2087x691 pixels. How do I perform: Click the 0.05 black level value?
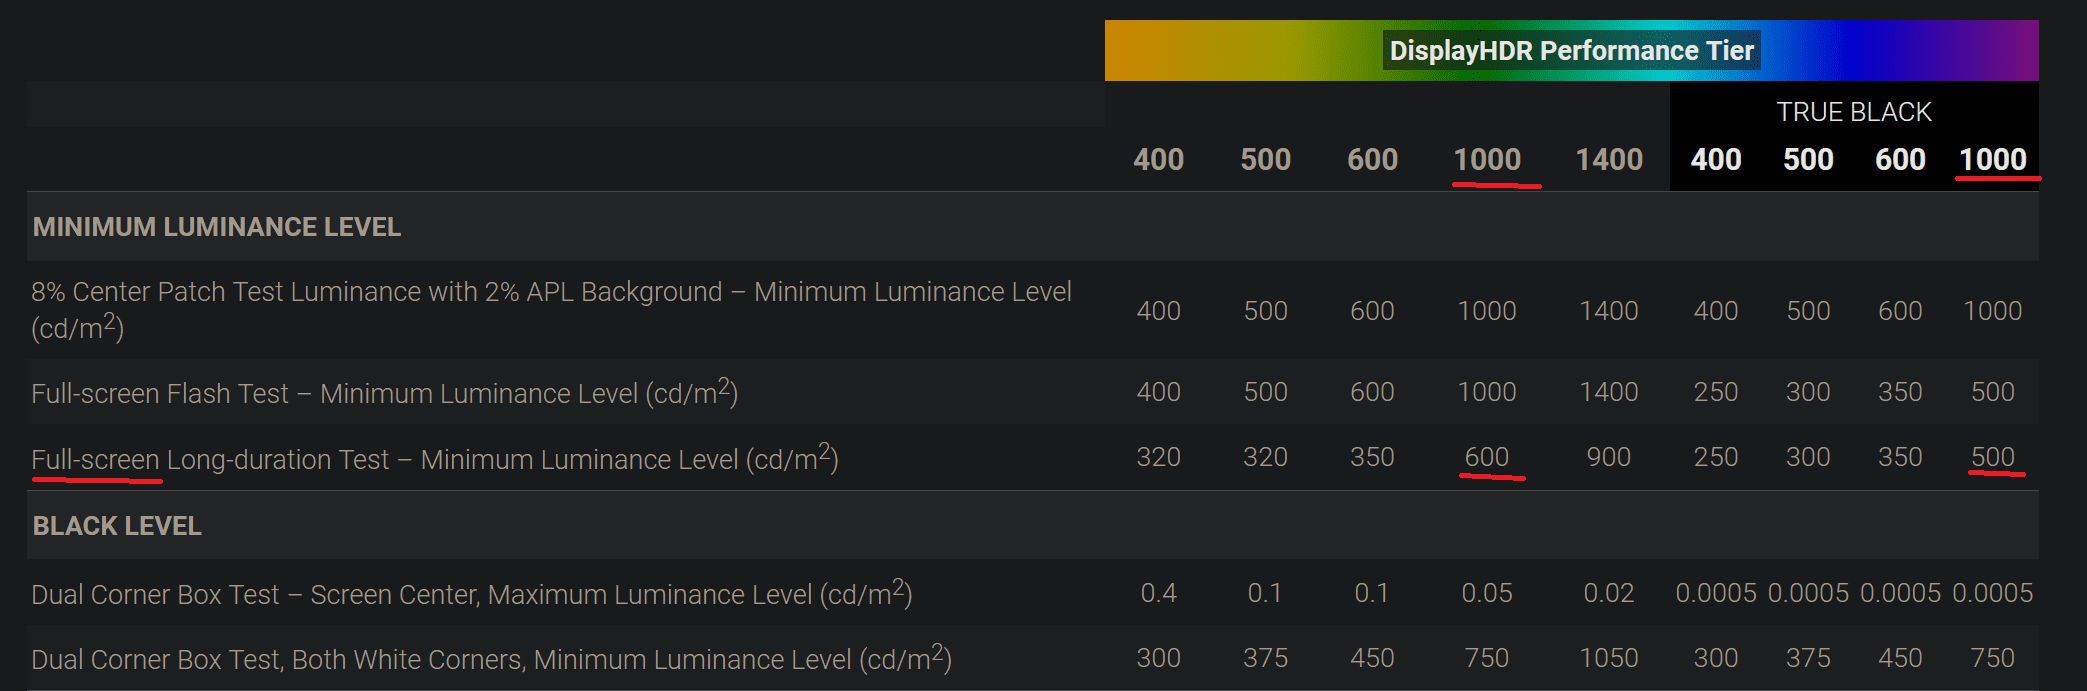[1487, 593]
